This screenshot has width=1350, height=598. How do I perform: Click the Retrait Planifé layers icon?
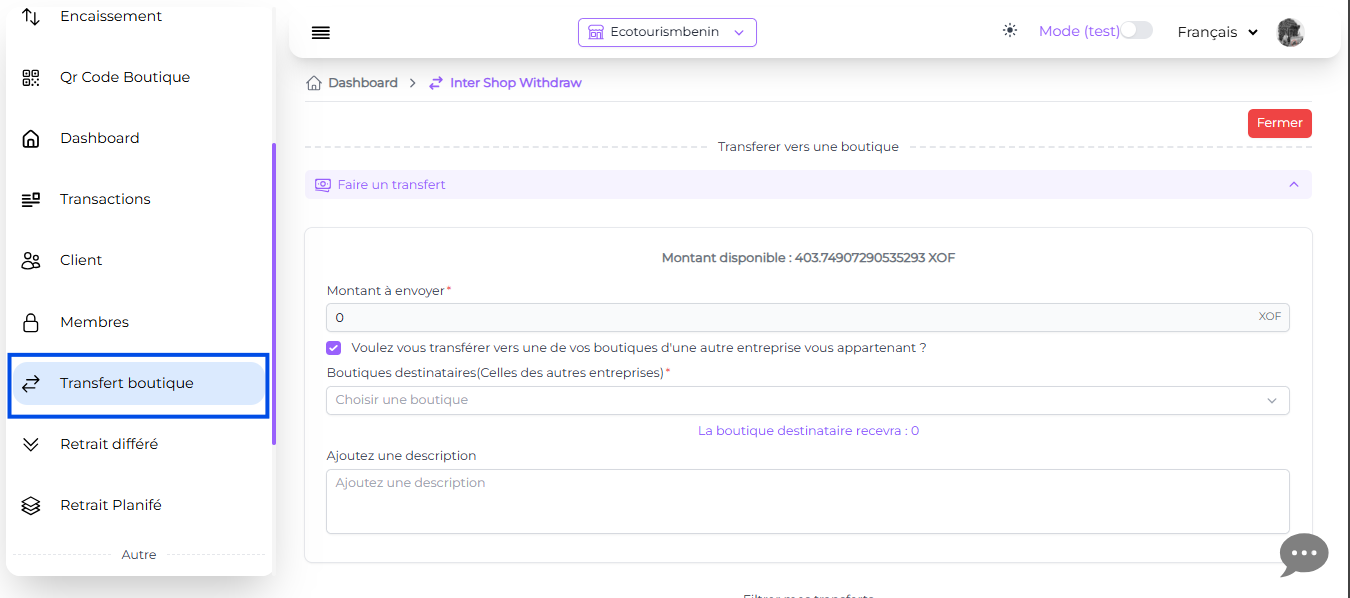point(31,505)
